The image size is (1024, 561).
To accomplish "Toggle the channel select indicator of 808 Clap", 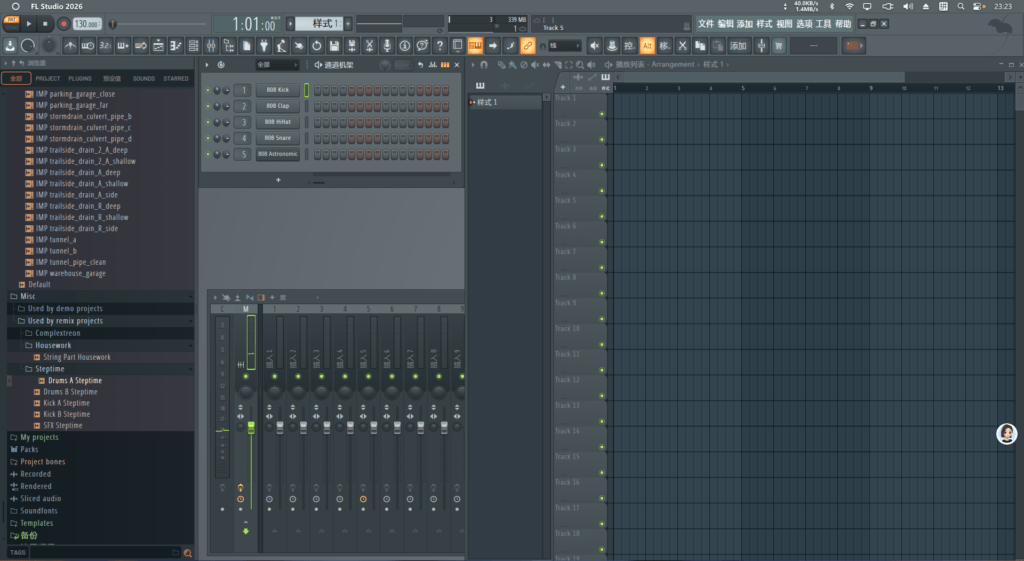I will tap(306, 106).
